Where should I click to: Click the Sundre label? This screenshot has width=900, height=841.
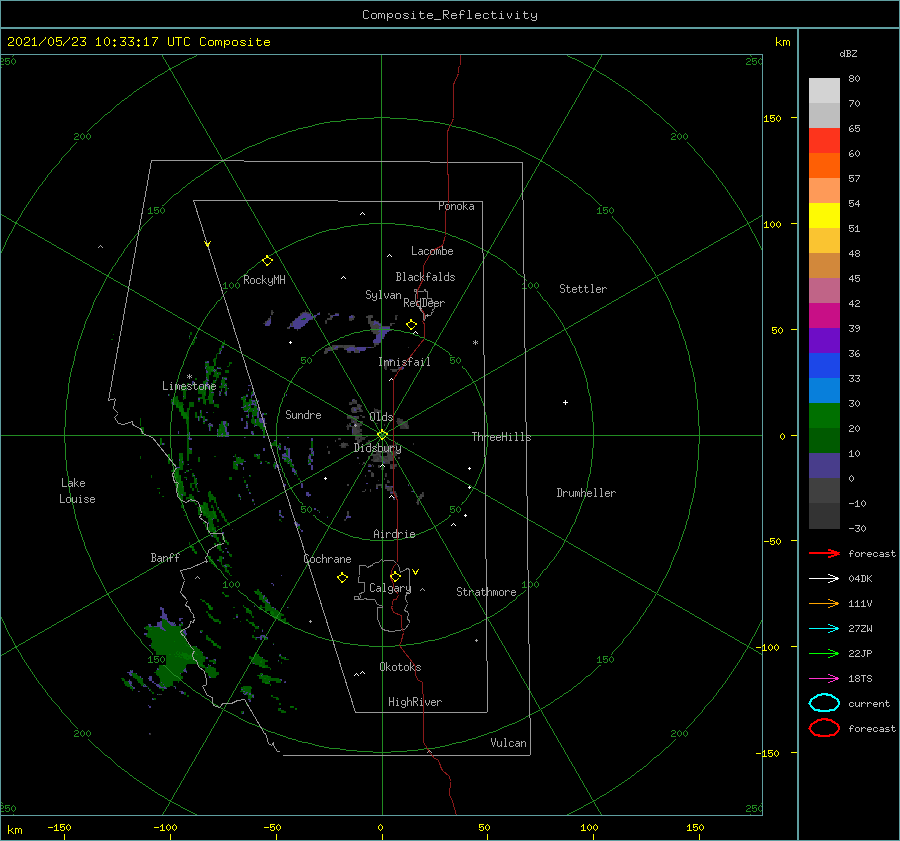[x=303, y=414]
